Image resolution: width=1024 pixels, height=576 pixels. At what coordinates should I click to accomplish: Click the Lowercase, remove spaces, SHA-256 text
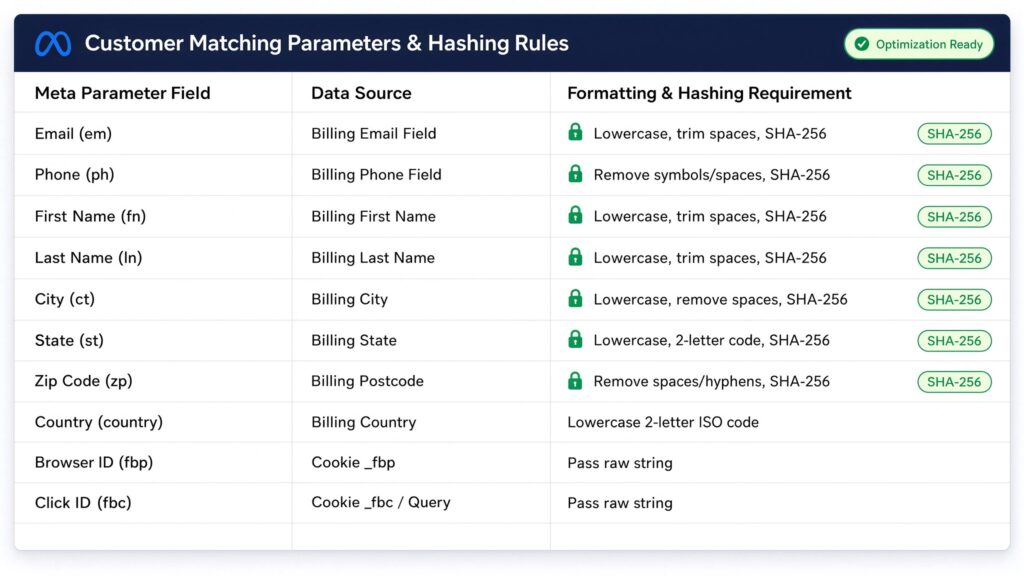click(720, 300)
